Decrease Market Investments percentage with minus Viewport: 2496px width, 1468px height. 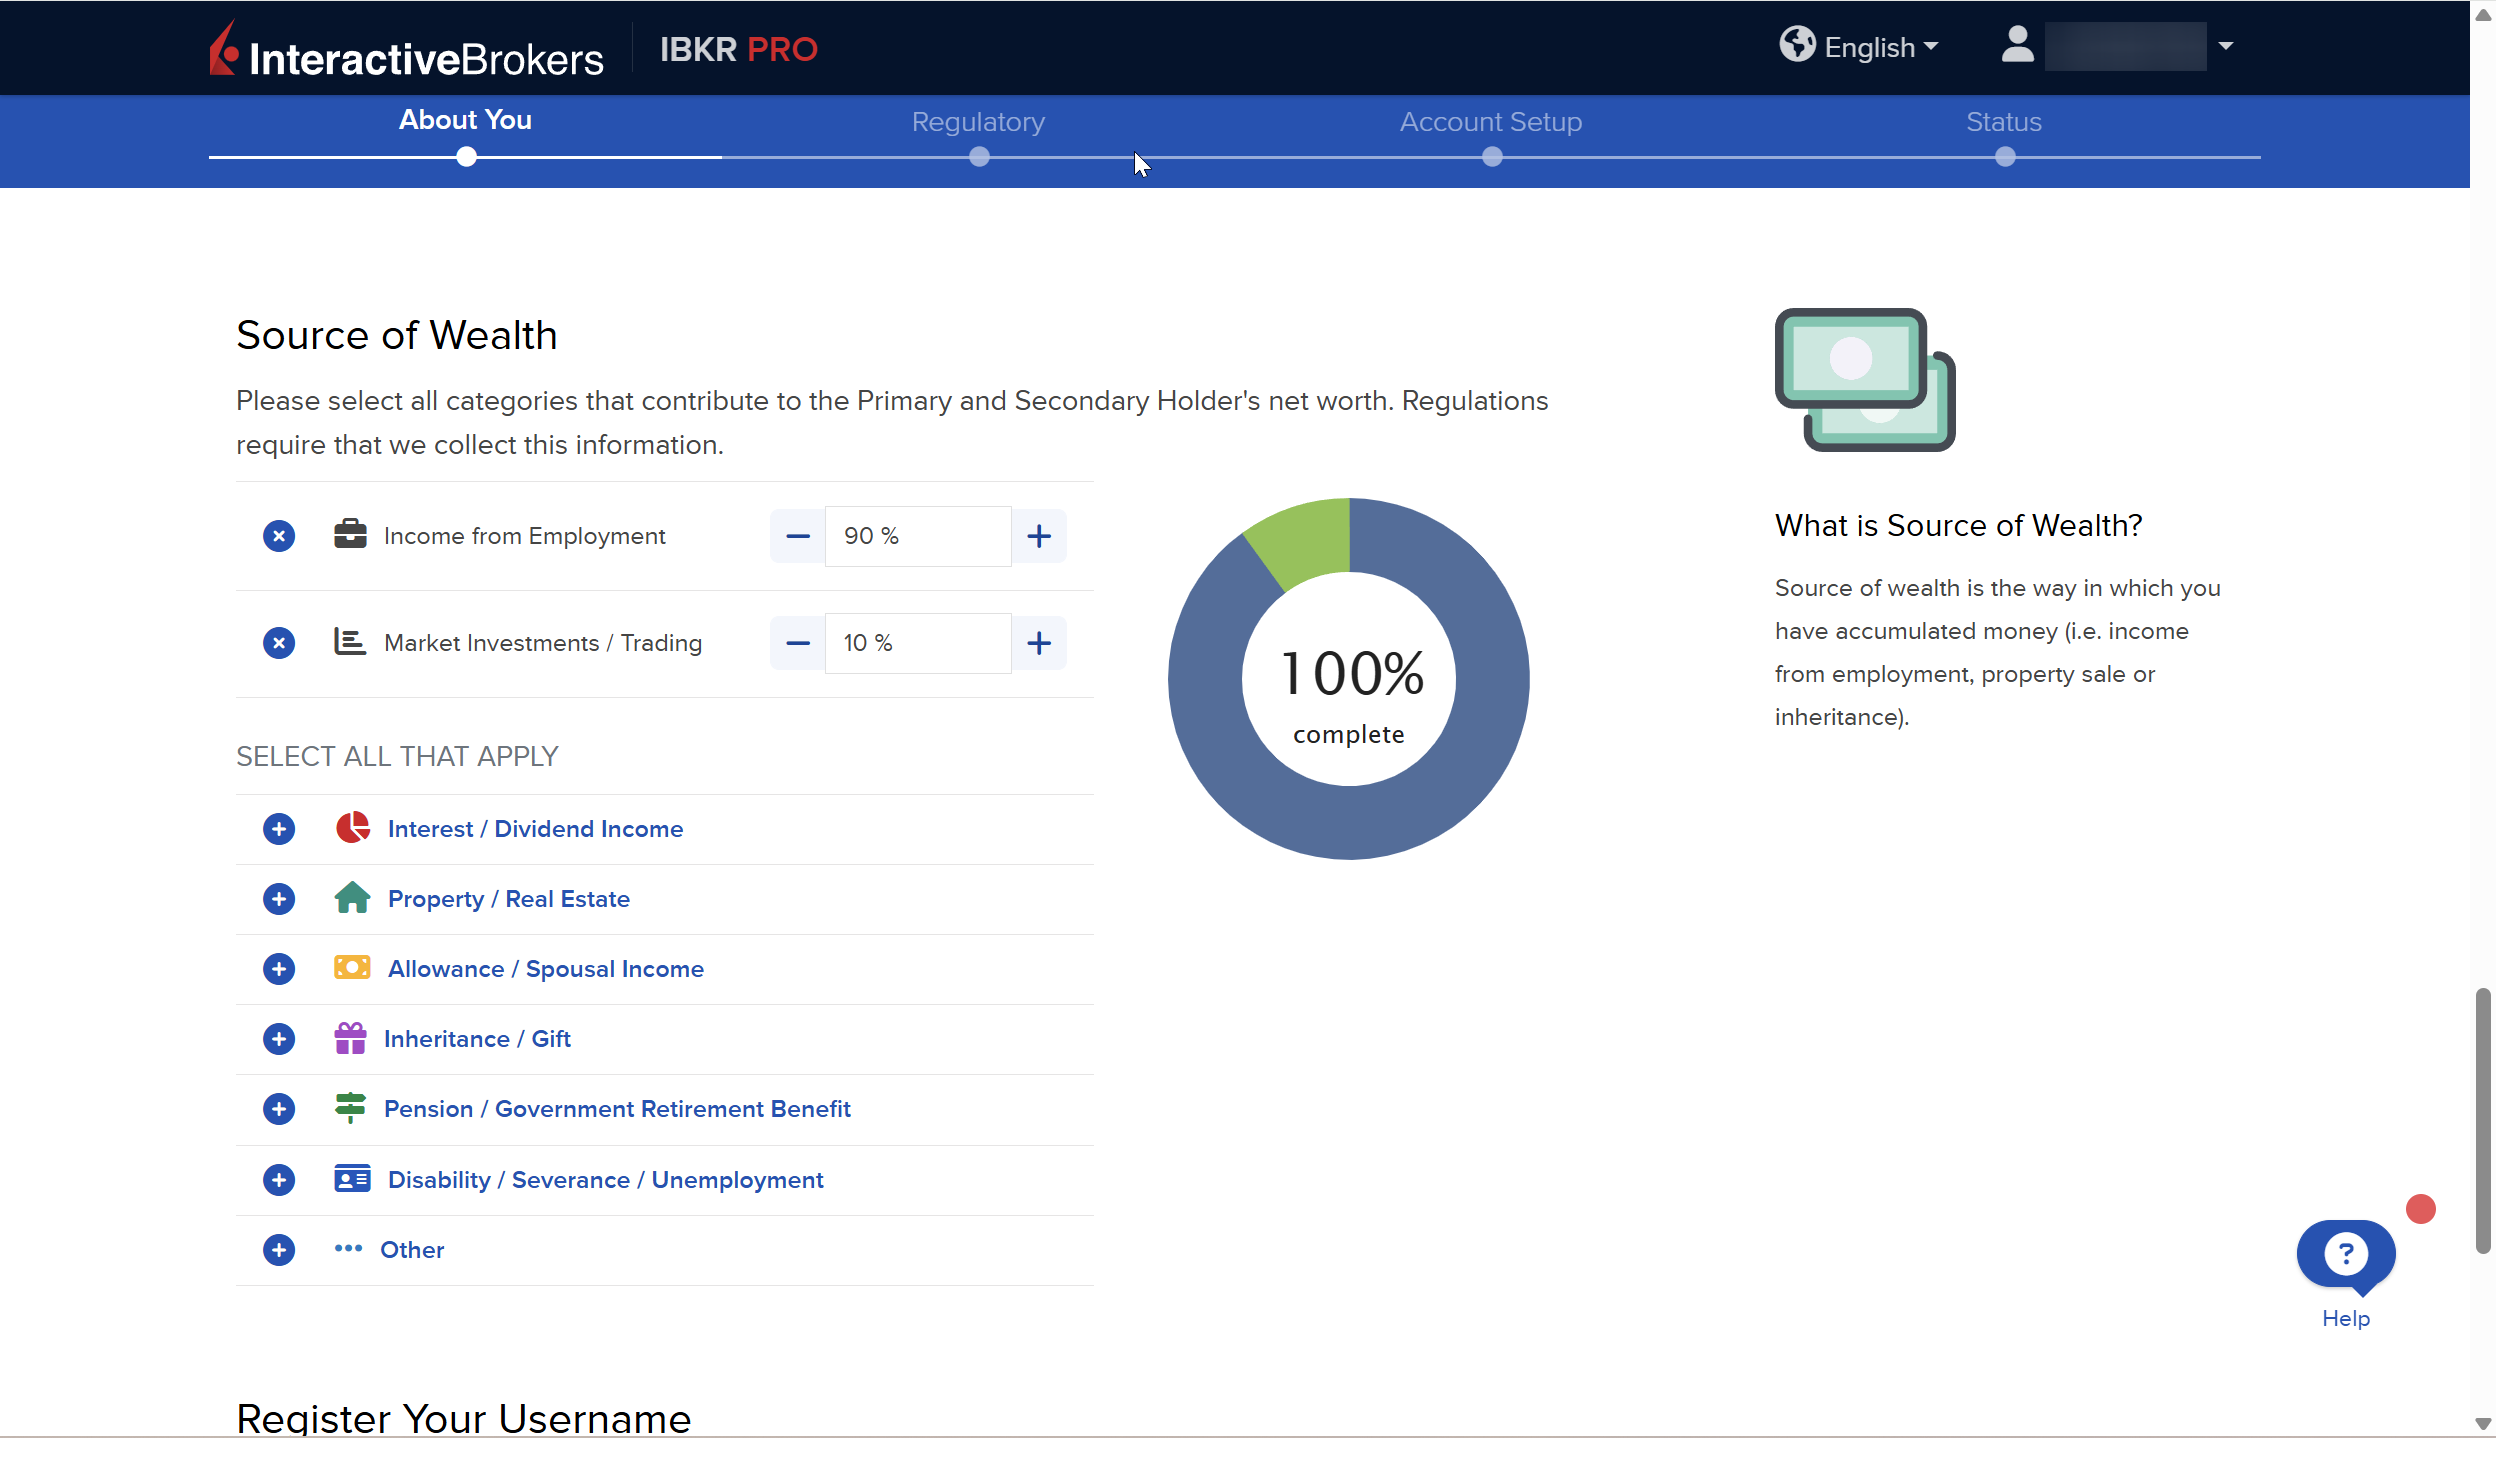pos(797,643)
